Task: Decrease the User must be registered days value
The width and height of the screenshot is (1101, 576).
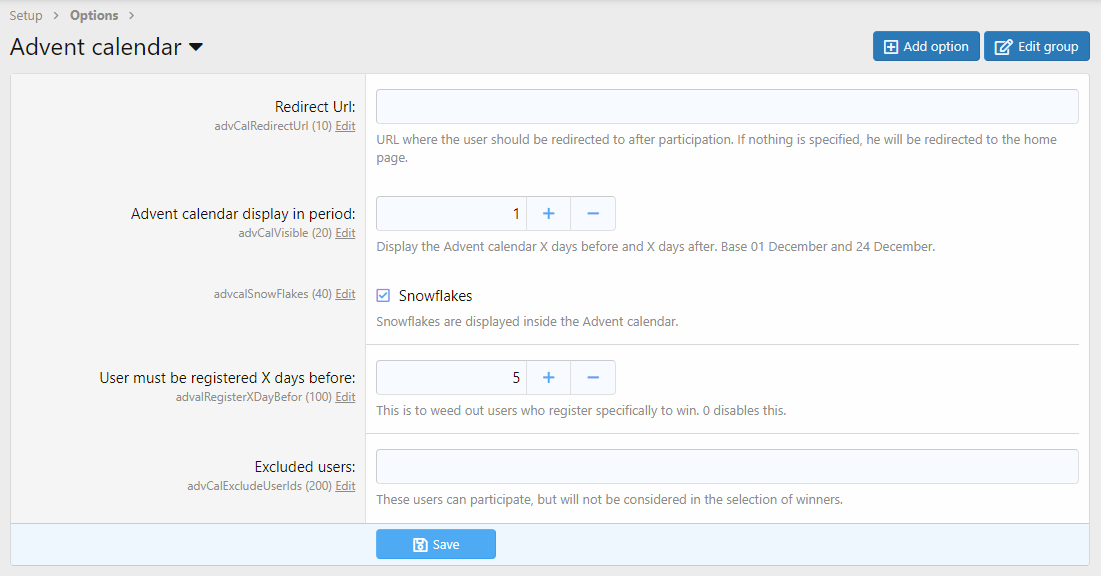Action: pyautogui.click(x=593, y=378)
